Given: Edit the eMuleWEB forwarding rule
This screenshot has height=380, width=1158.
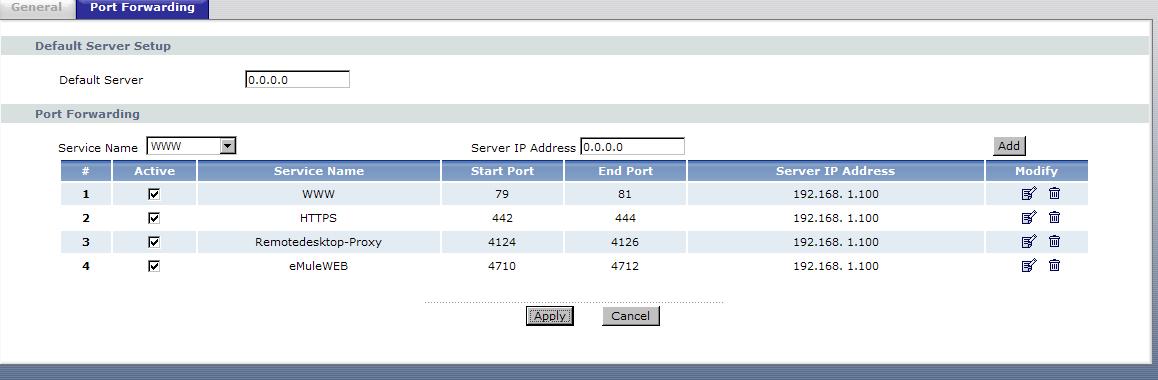Looking at the screenshot, I should click(1029, 265).
